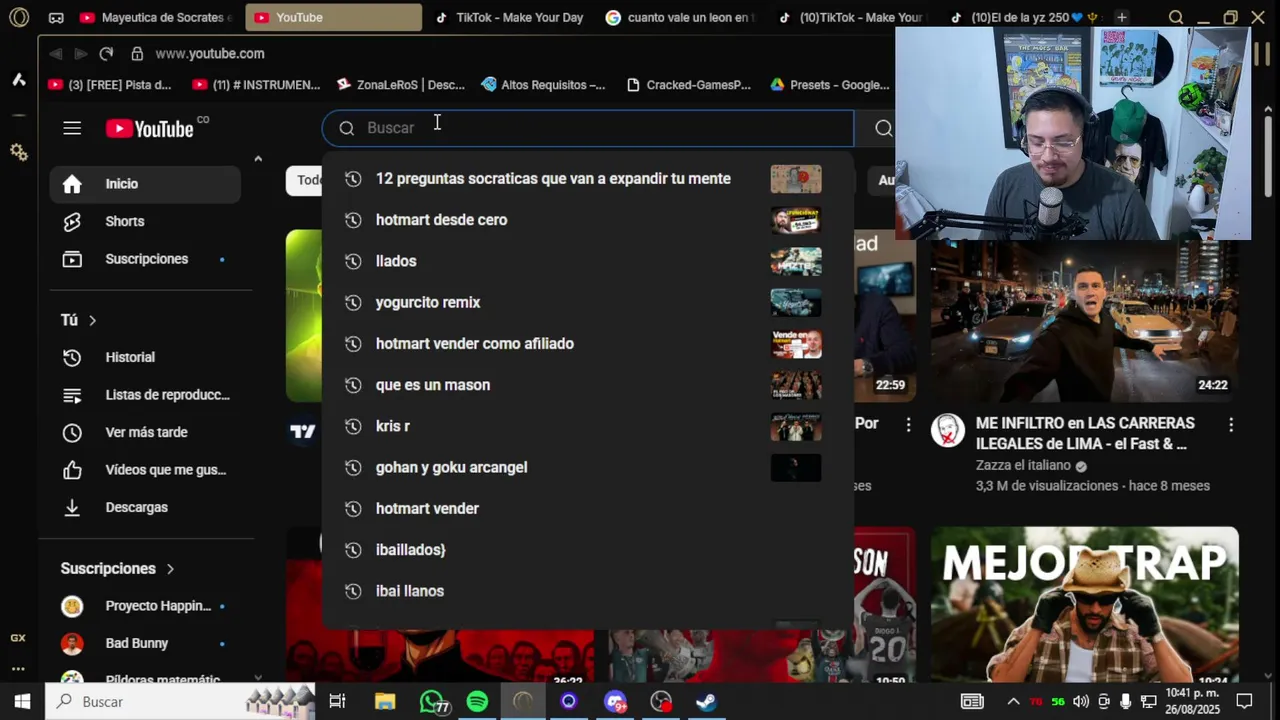Image resolution: width=1280 pixels, height=720 pixels.
Task: Choose suggestion 'llados'
Action: 588,261
